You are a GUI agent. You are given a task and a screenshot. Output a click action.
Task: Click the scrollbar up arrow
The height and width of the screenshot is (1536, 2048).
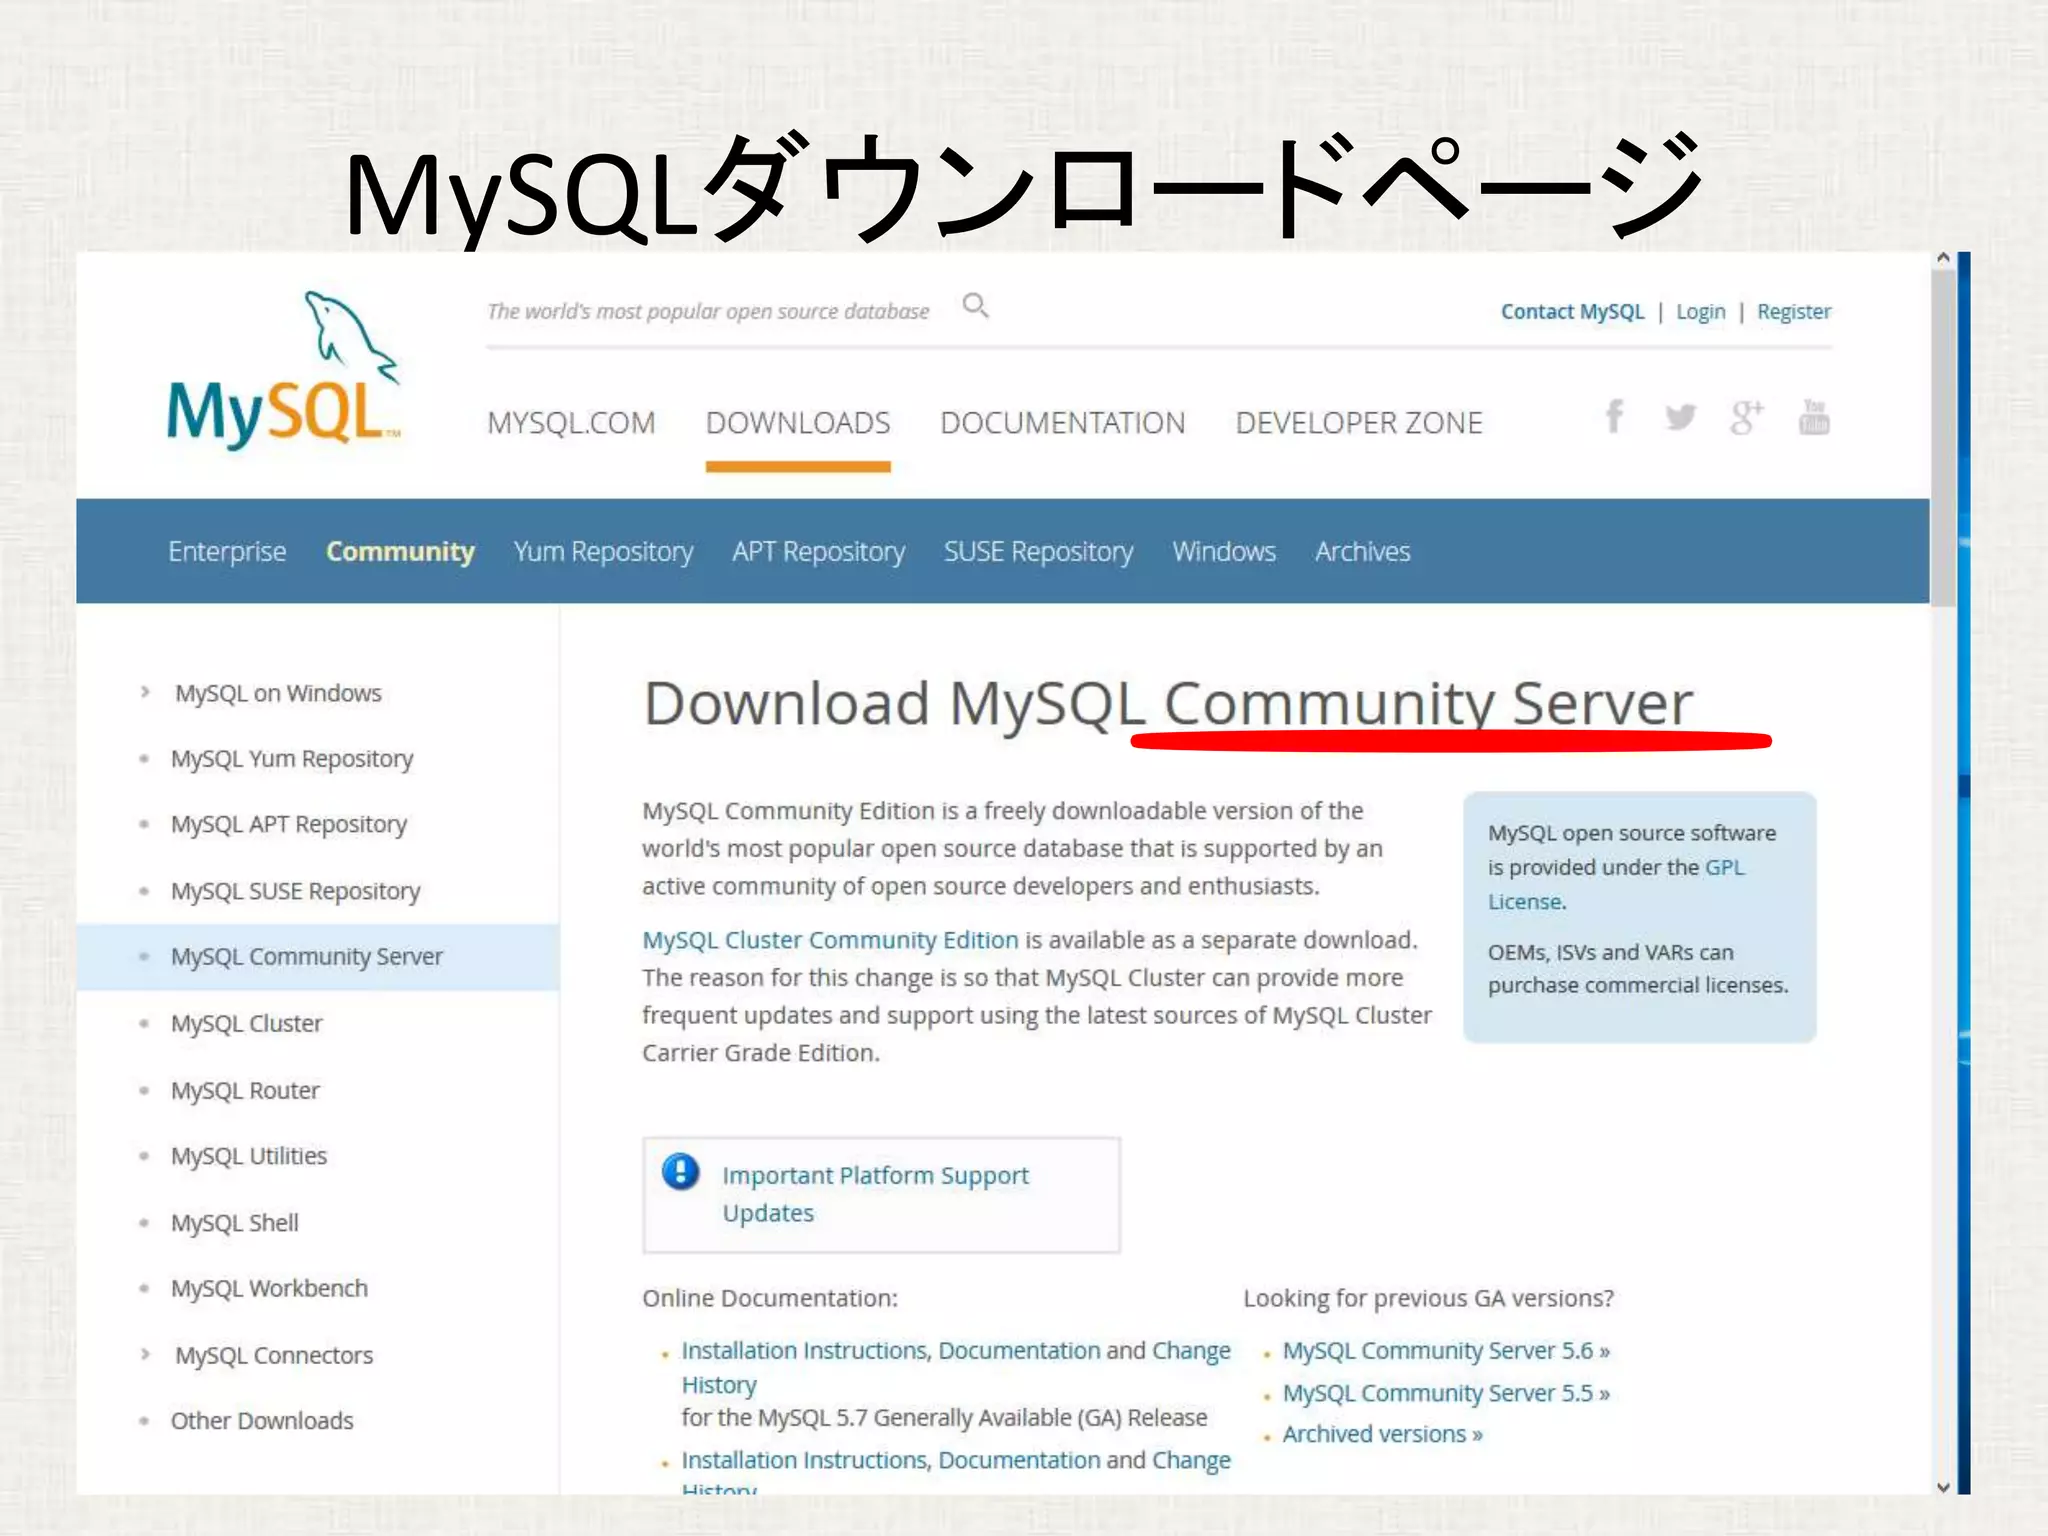1943,258
